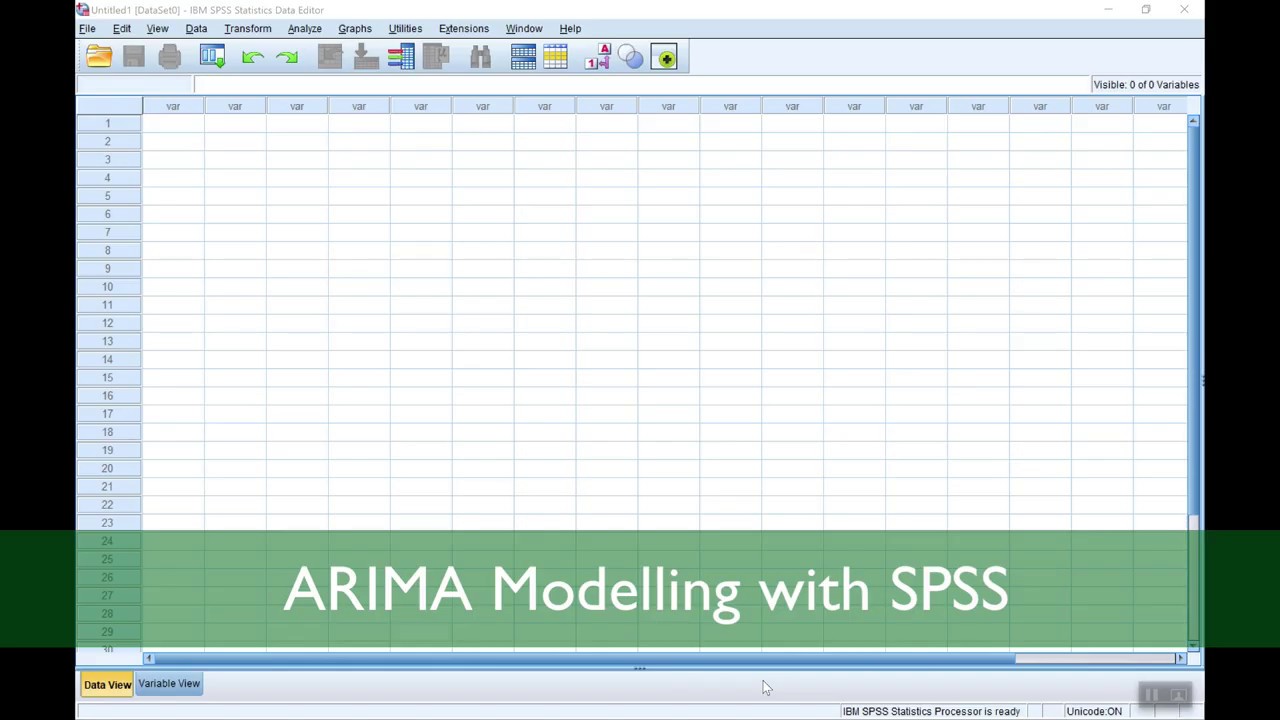
Task: Select row header 1
Action: point(108,123)
